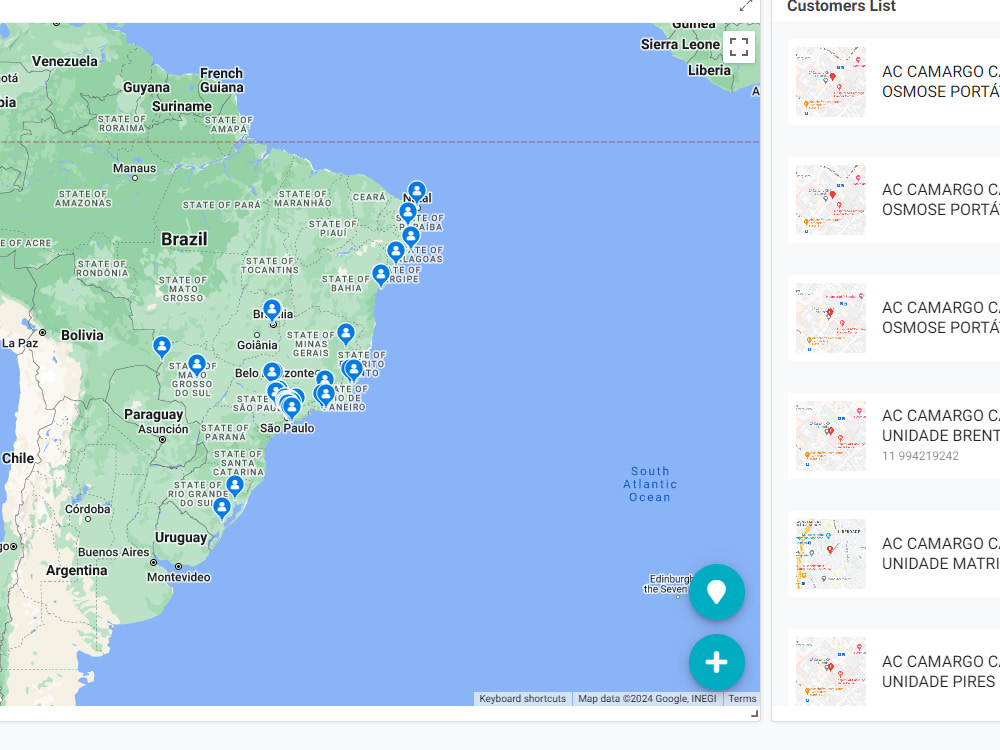Viewport: 1000px width, 750px height.
Task: Select the customer marker near Bolivia border
Action: point(162,347)
